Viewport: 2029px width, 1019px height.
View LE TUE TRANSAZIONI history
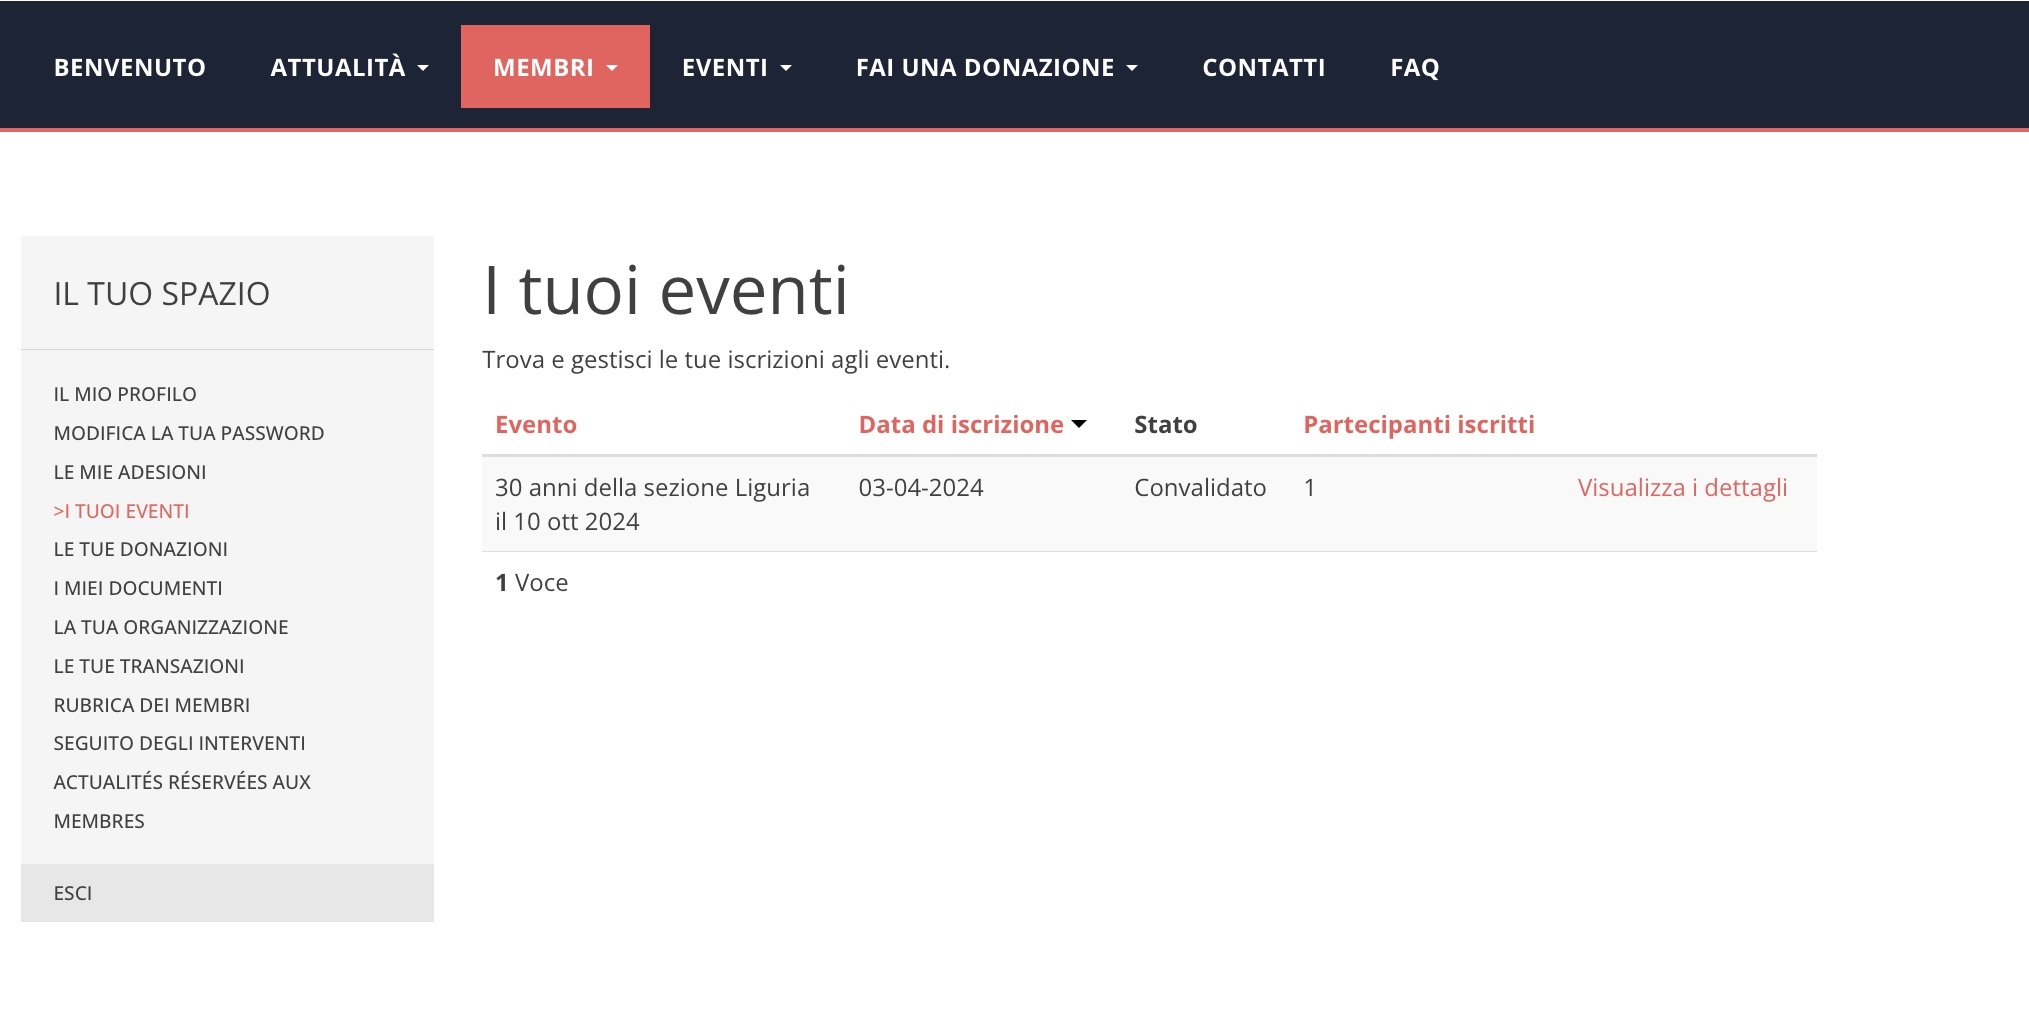(x=150, y=665)
